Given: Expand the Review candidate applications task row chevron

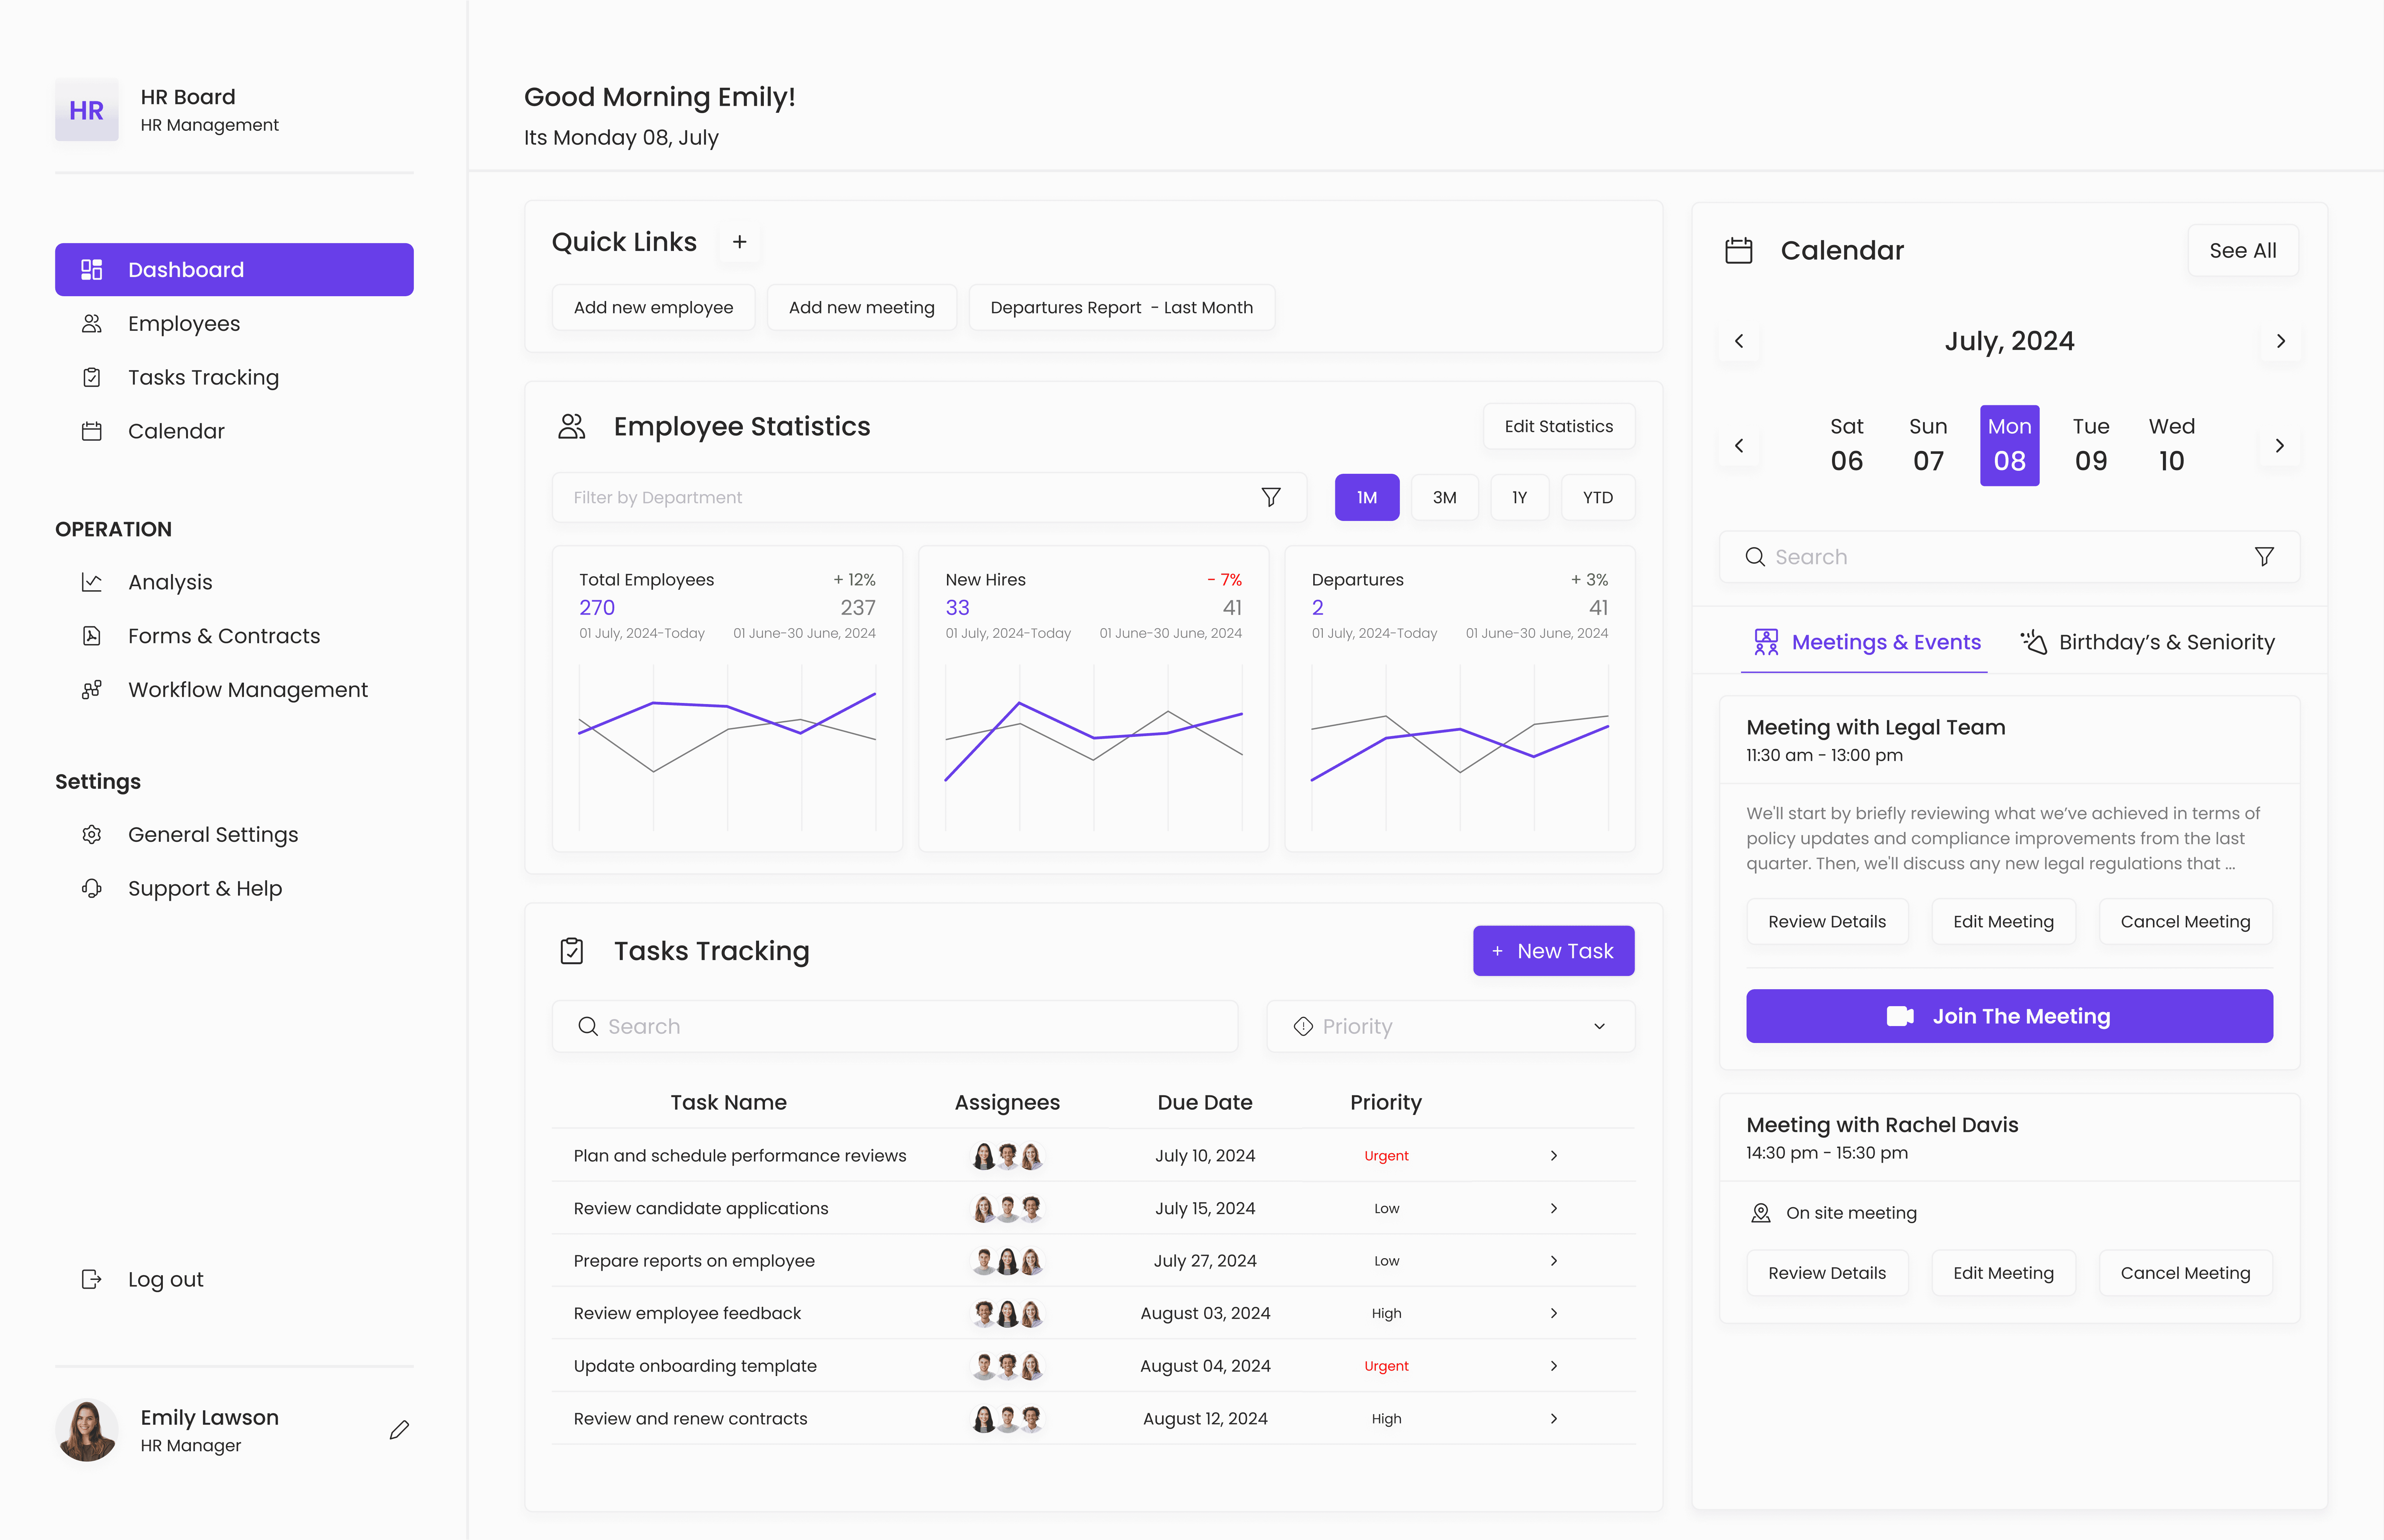Looking at the screenshot, I should tap(1553, 1208).
